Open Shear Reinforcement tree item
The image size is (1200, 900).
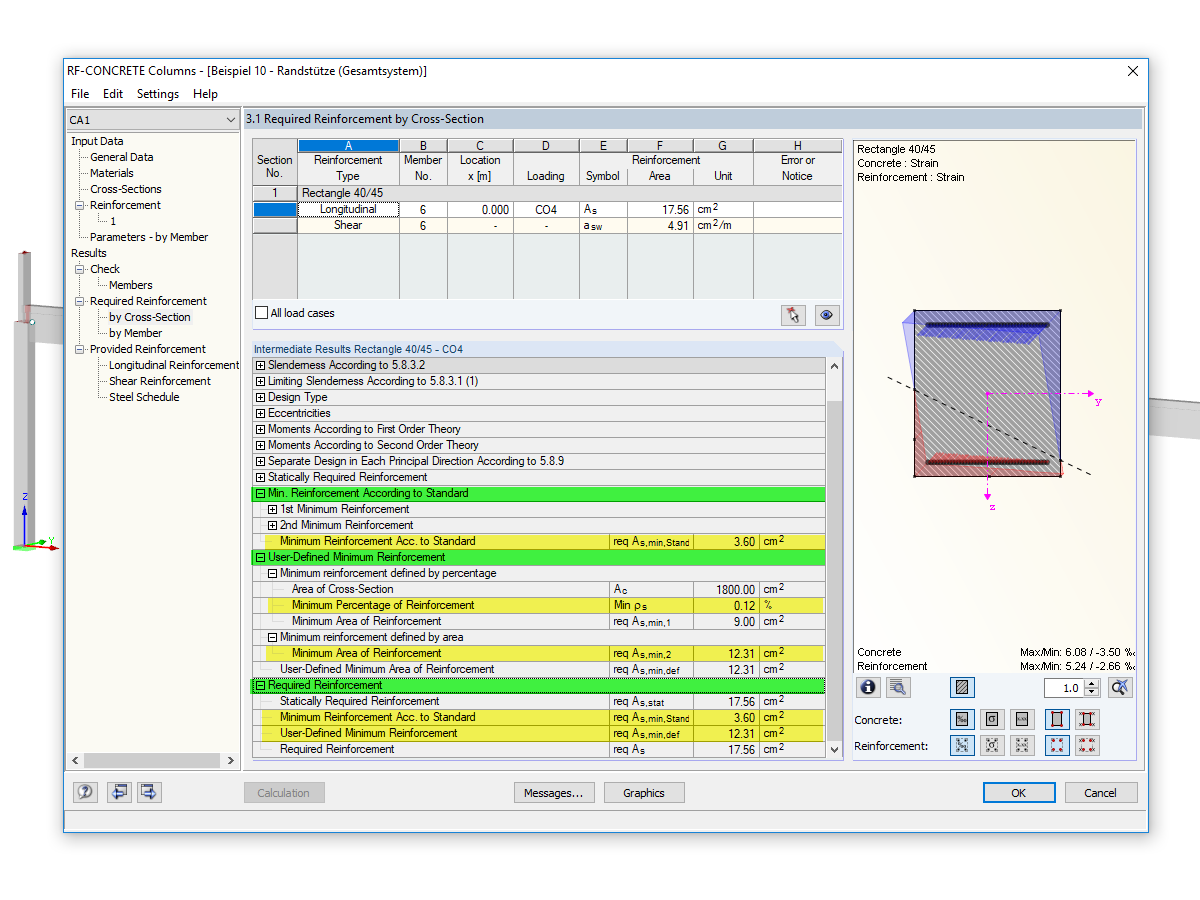click(x=160, y=381)
